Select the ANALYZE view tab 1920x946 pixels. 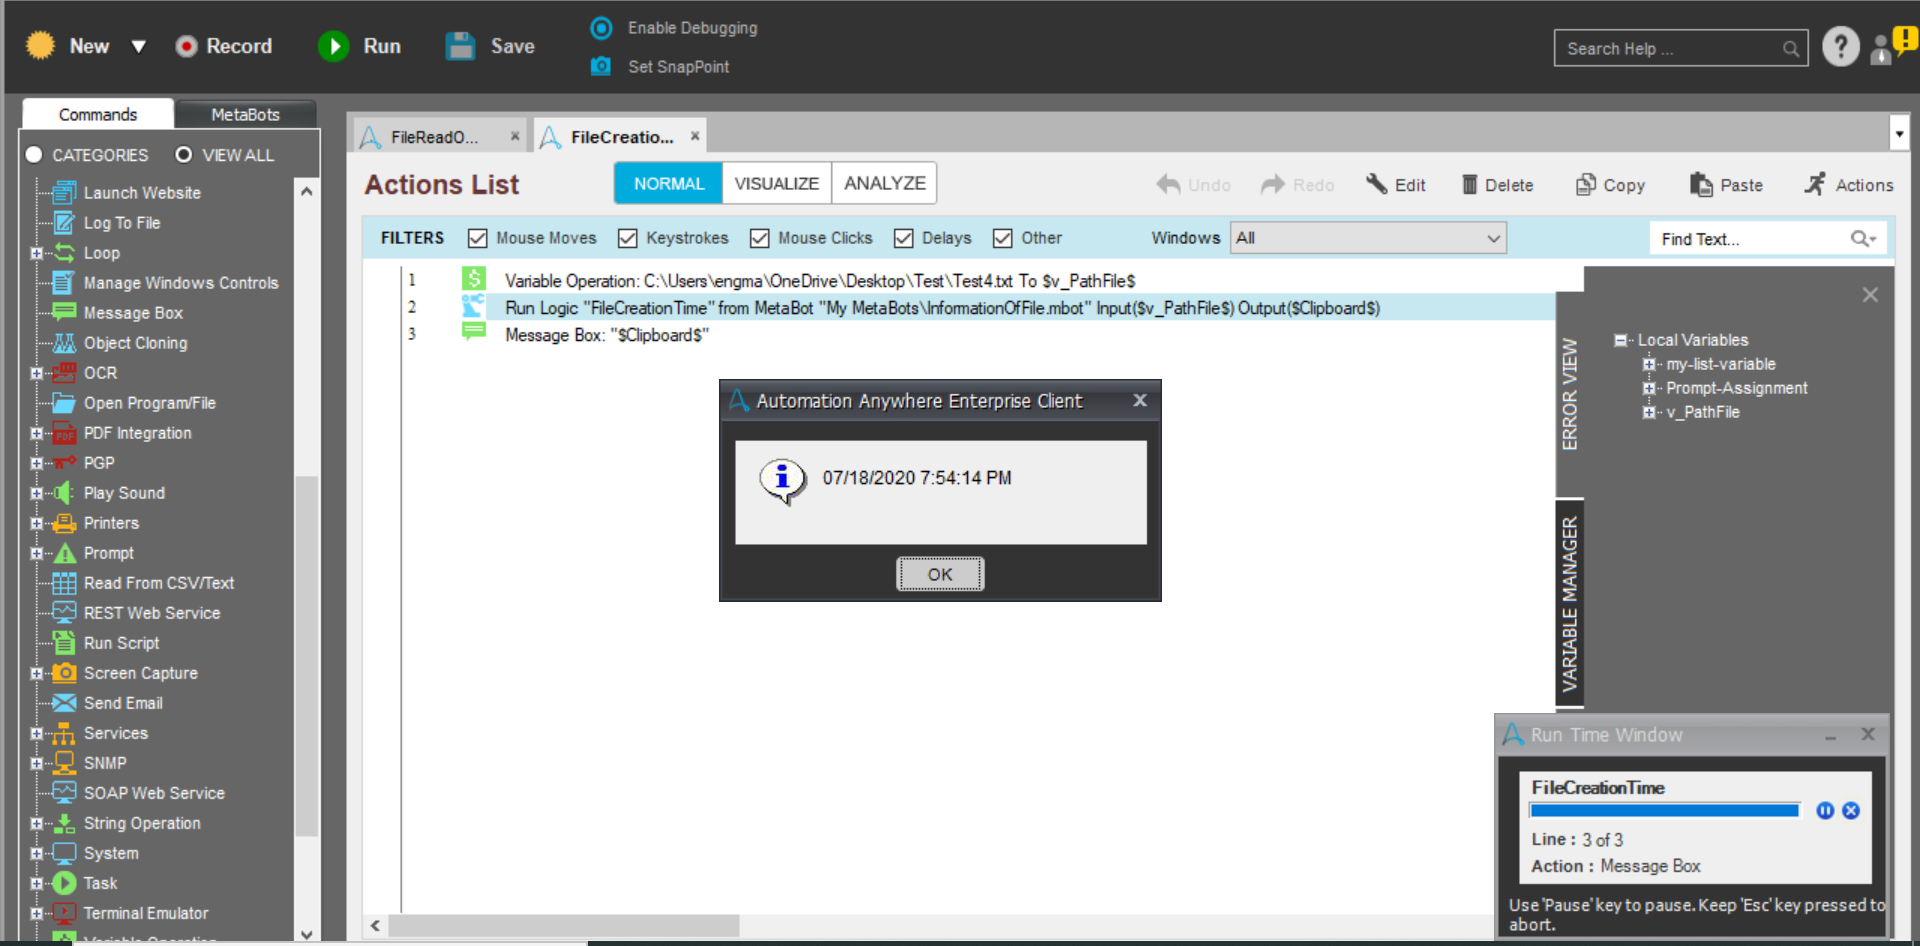[x=884, y=183]
